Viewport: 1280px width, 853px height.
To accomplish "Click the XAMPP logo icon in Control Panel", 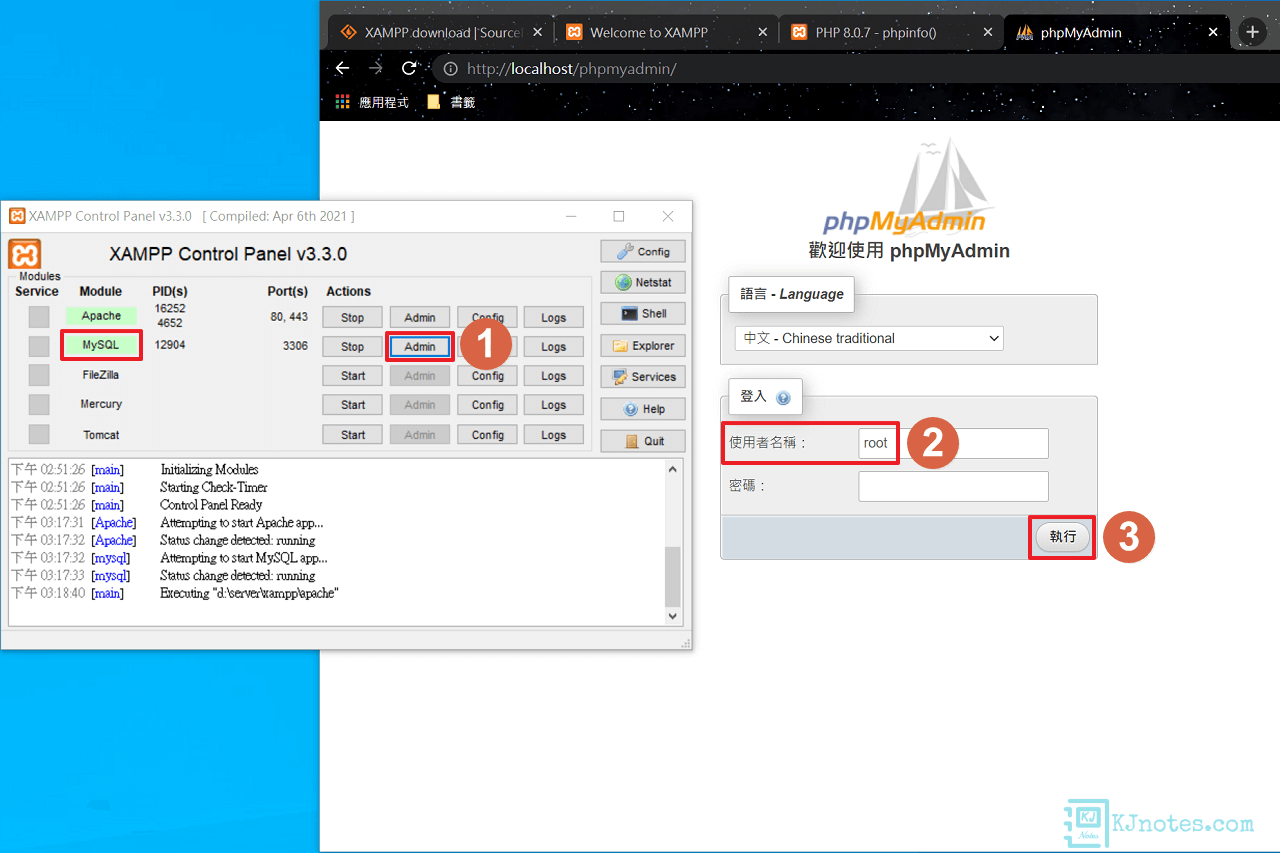I will coord(25,254).
